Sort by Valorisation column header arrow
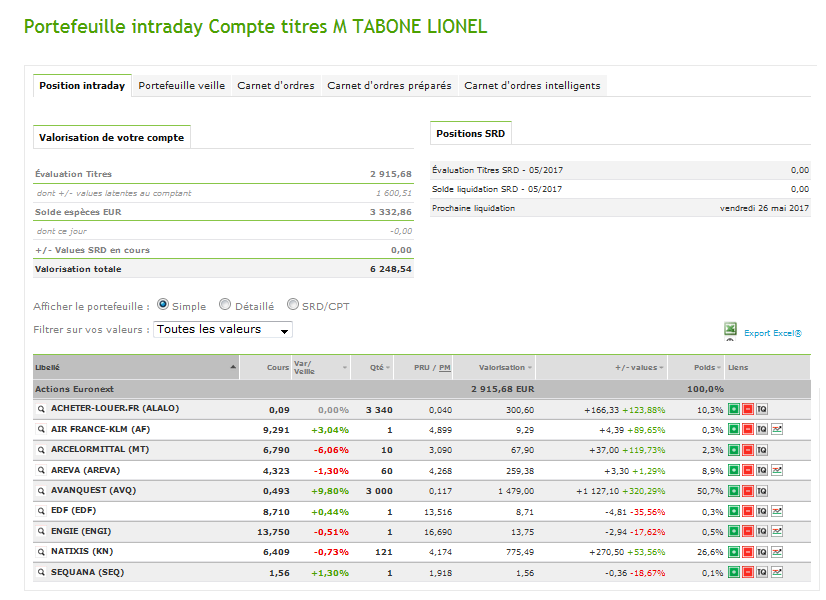 pos(531,368)
